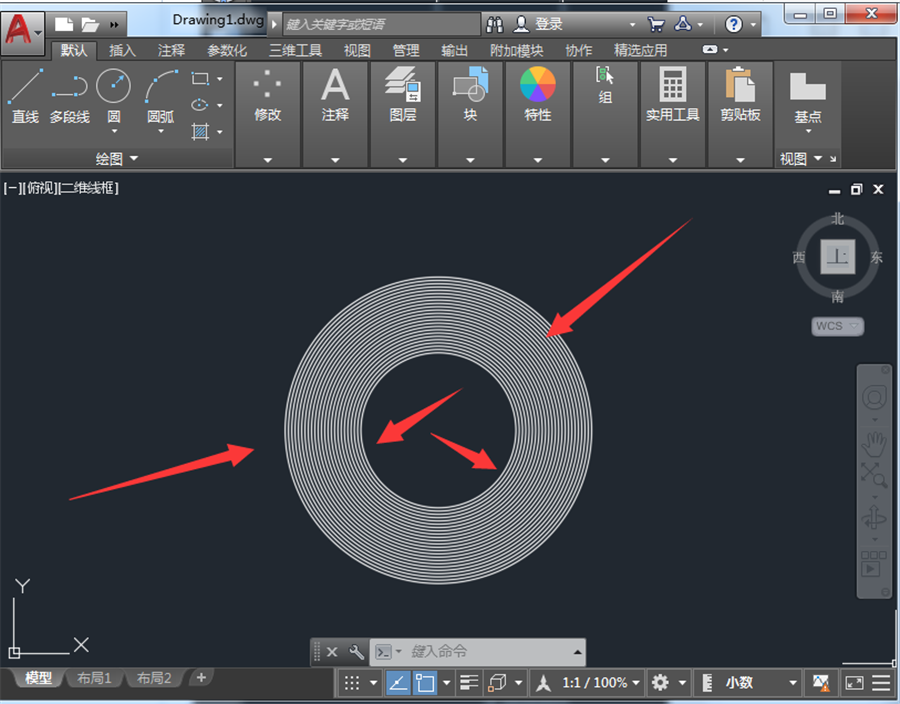
Task: Toggle object snap in status bar
Action: (425, 682)
